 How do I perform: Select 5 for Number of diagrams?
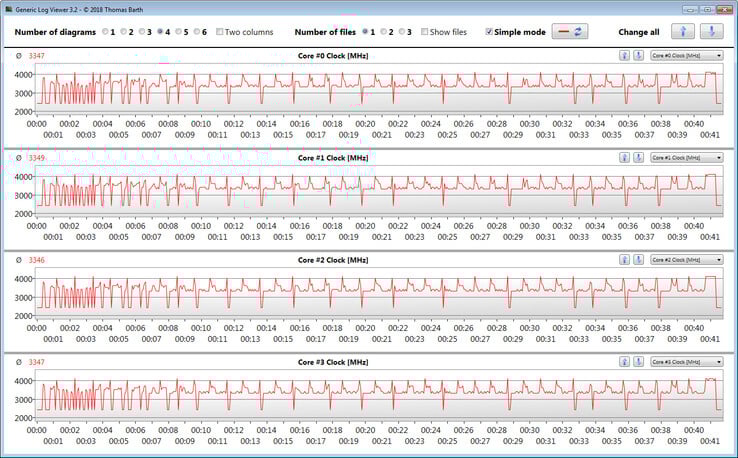pos(179,32)
